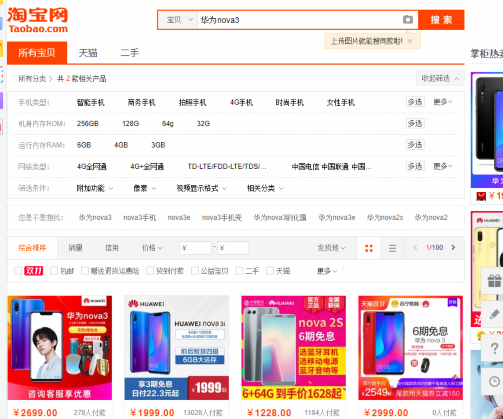This screenshot has width=503, height=419.
Task: Click the nova3手机壳 suggestion
Action: tap(222, 218)
